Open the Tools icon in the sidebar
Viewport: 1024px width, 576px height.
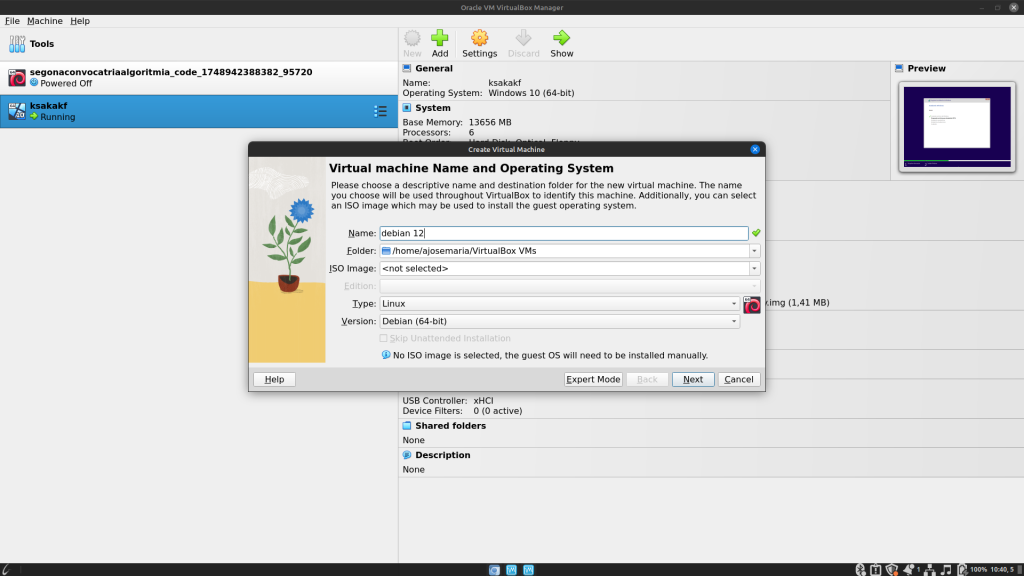[17, 44]
